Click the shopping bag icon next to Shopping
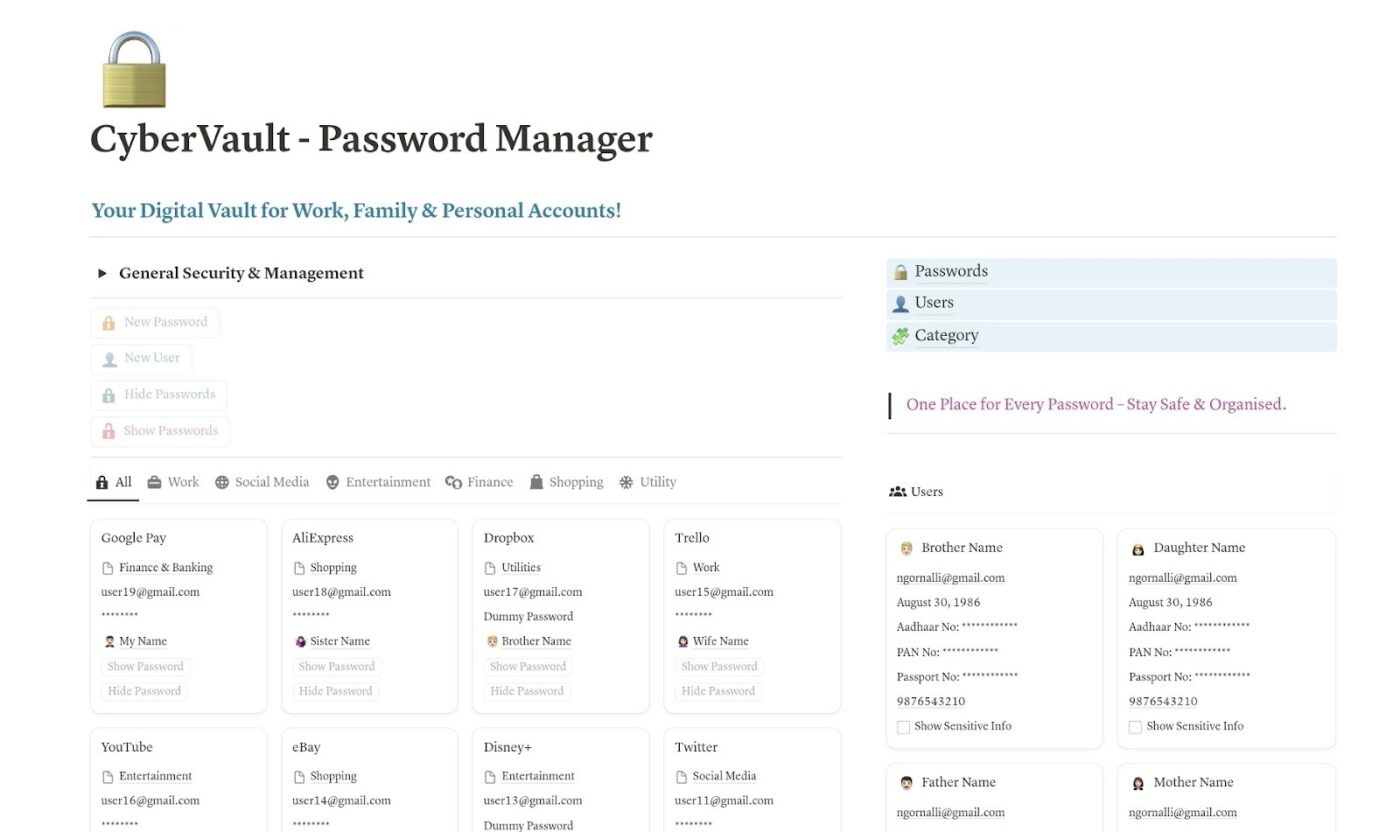Image resolution: width=1400 pixels, height=832 pixels. (535, 481)
